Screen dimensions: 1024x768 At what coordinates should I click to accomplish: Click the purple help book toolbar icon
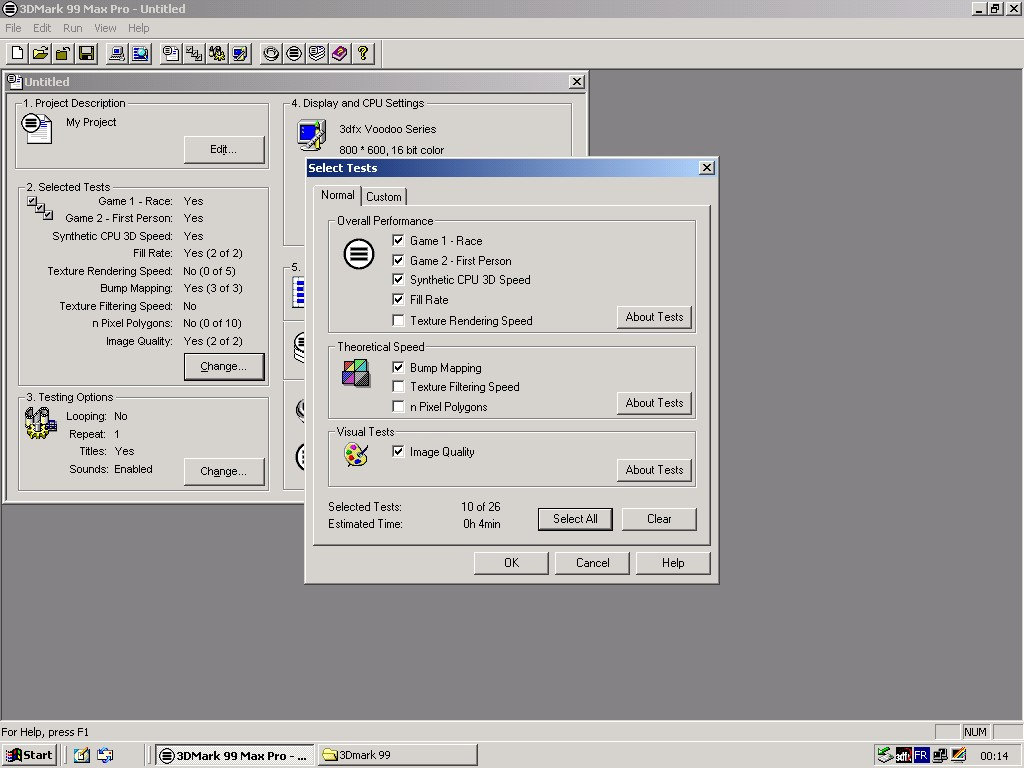click(x=339, y=53)
